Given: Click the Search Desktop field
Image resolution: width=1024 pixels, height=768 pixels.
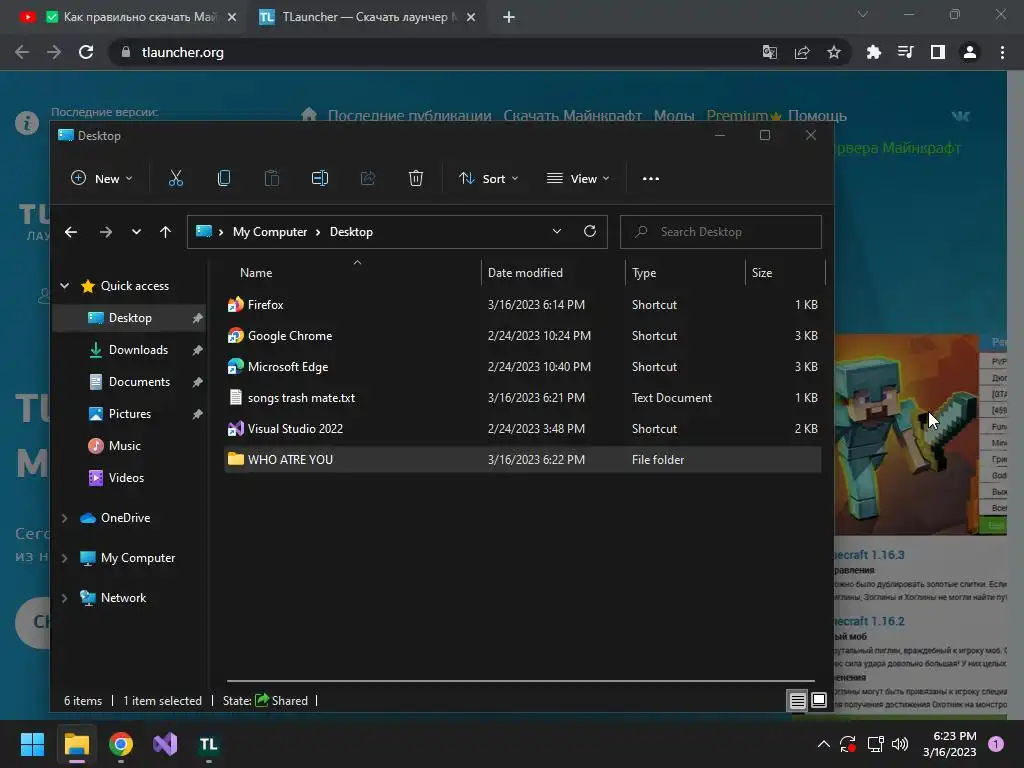Looking at the screenshot, I should coord(720,232).
